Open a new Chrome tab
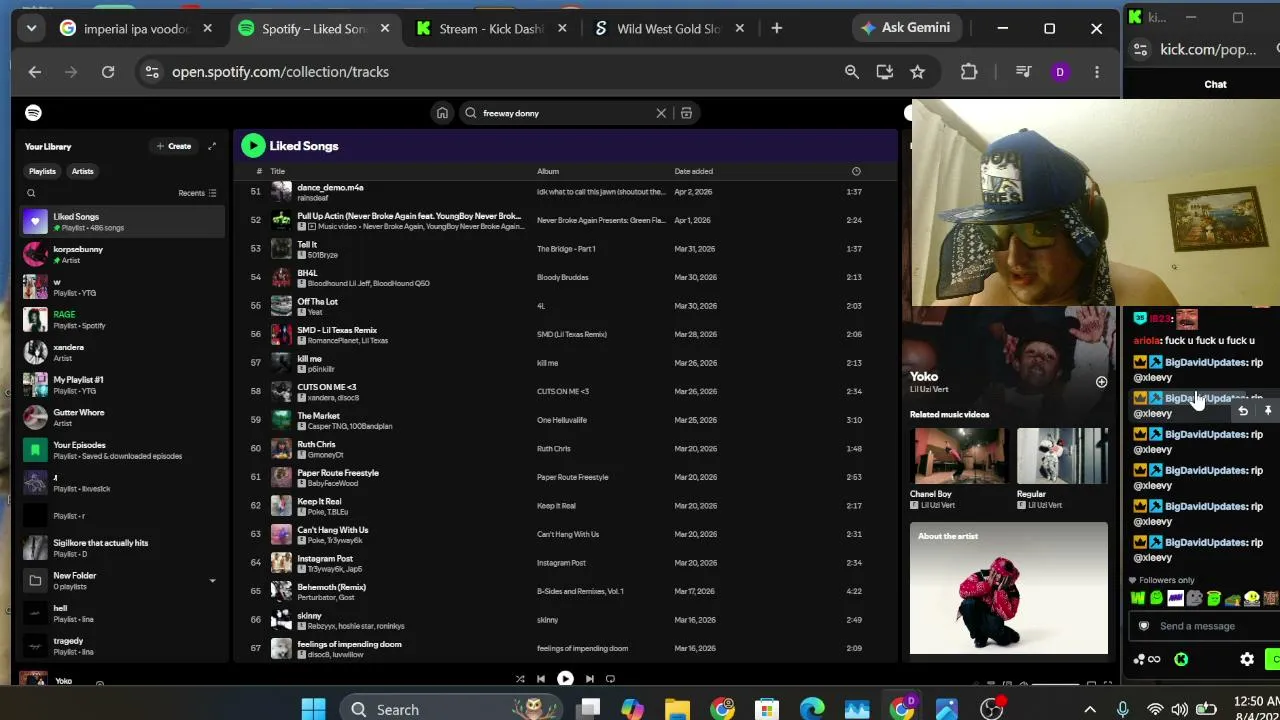 click(777, 29)
